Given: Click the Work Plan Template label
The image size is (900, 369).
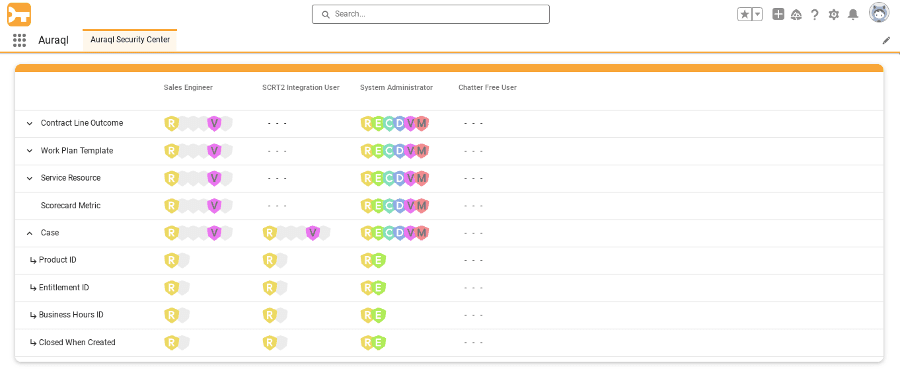Looking at the screenshot, I should pyautogui.click(x=77, y=150).
